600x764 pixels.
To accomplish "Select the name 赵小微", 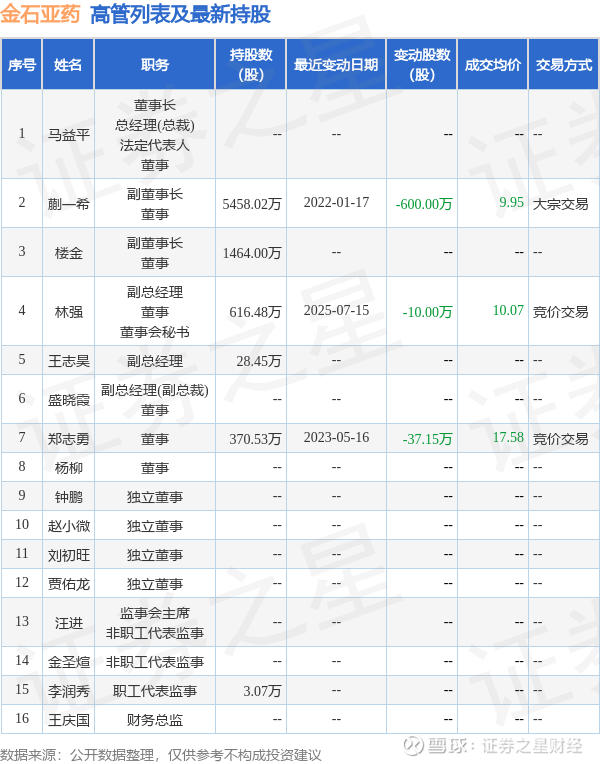I will point(68,526).
